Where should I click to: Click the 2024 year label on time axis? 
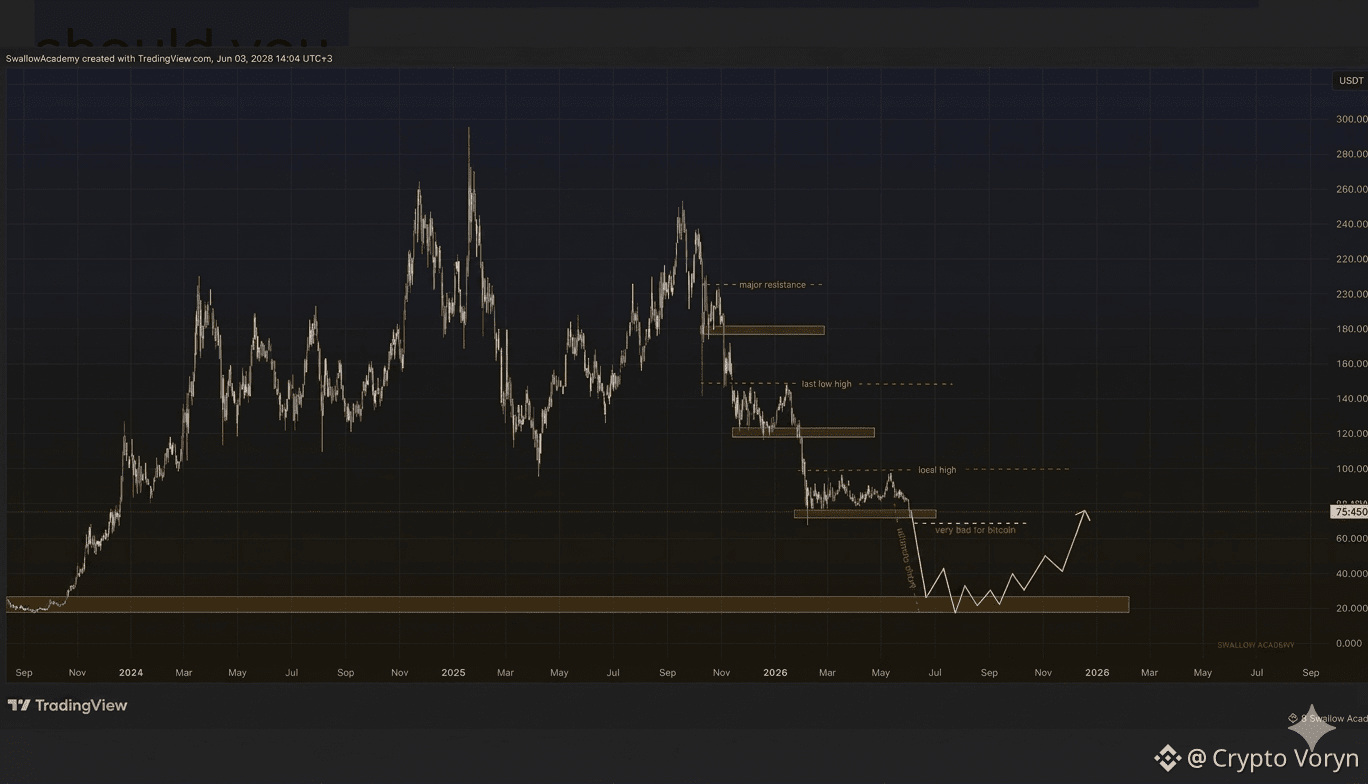tap(131, 673)
